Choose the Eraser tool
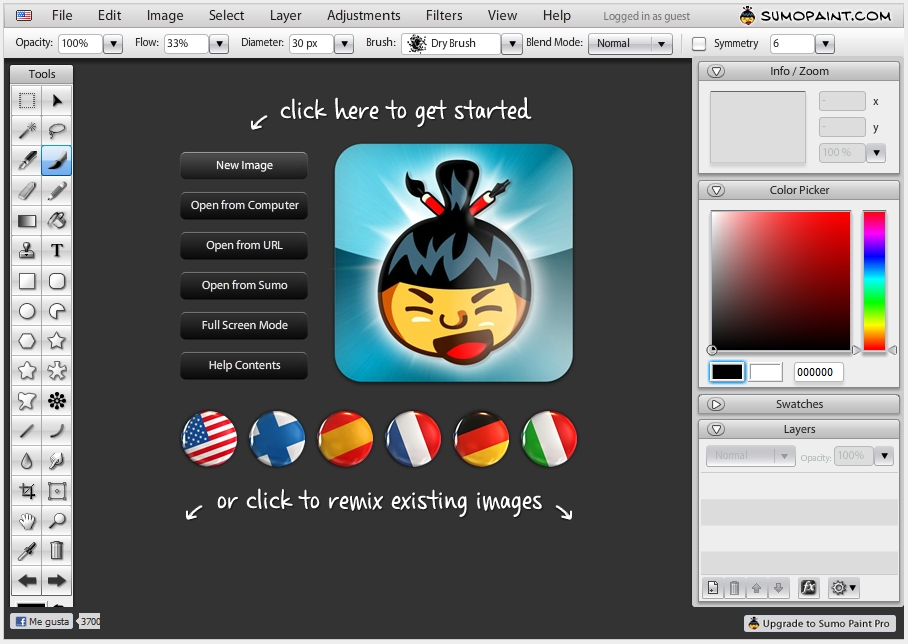 pyautogui.click(x=27, y=190)
